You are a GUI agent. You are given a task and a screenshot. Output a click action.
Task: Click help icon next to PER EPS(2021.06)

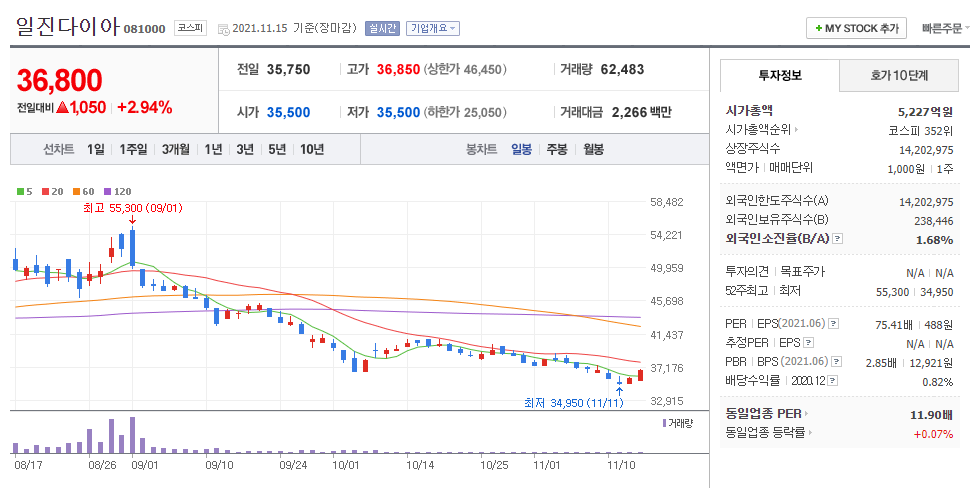click(x=833, y=324)
